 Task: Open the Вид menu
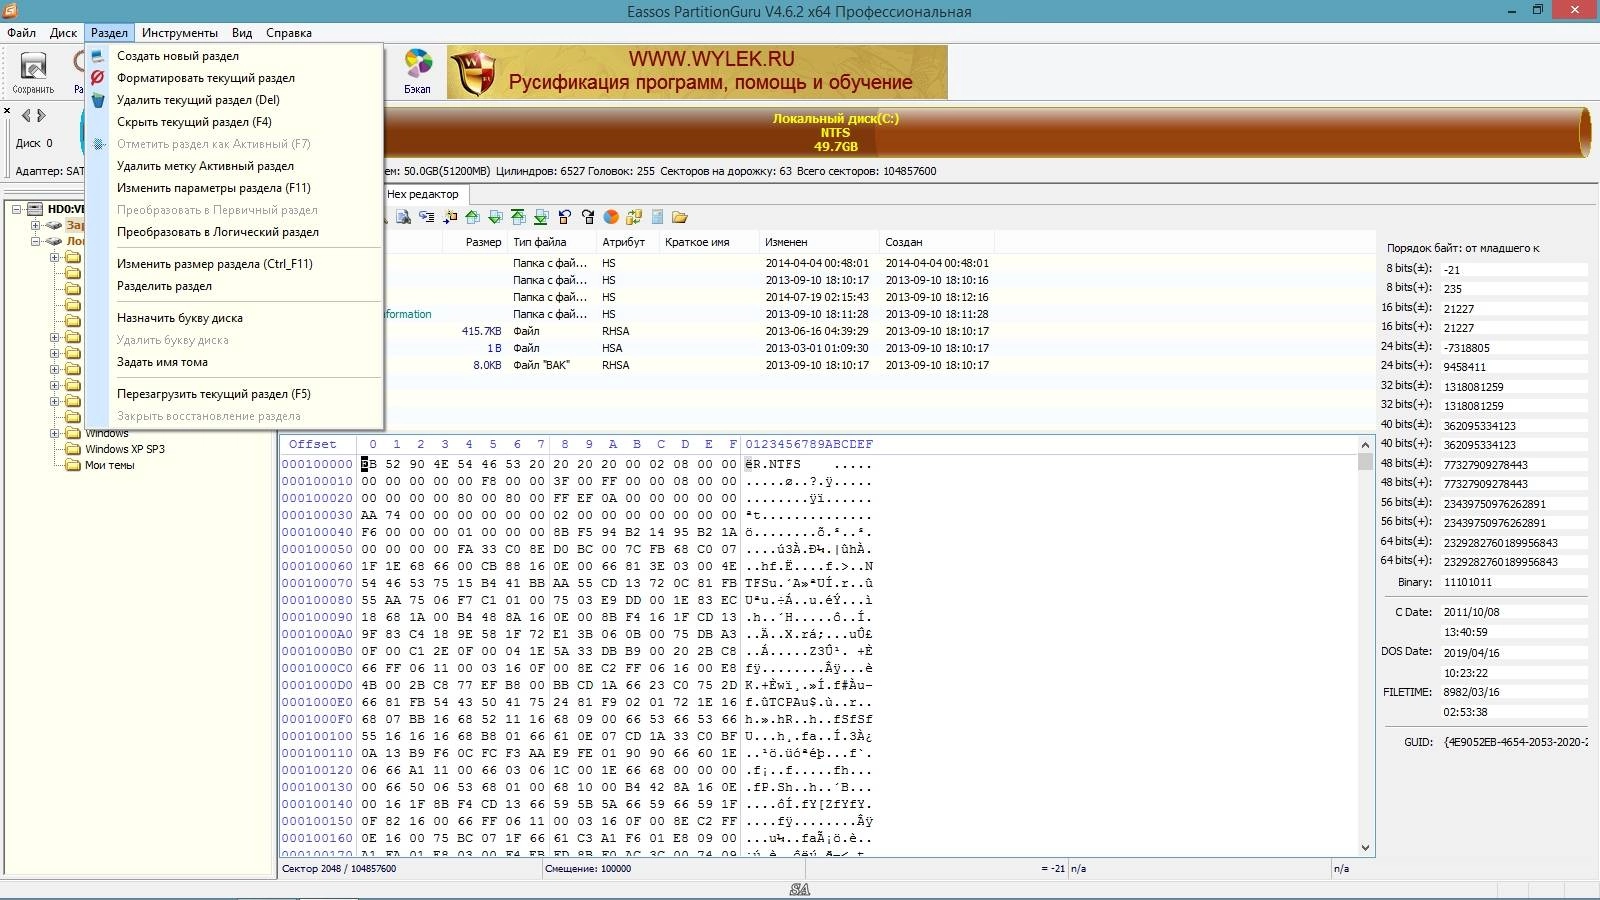pos(242,33)
